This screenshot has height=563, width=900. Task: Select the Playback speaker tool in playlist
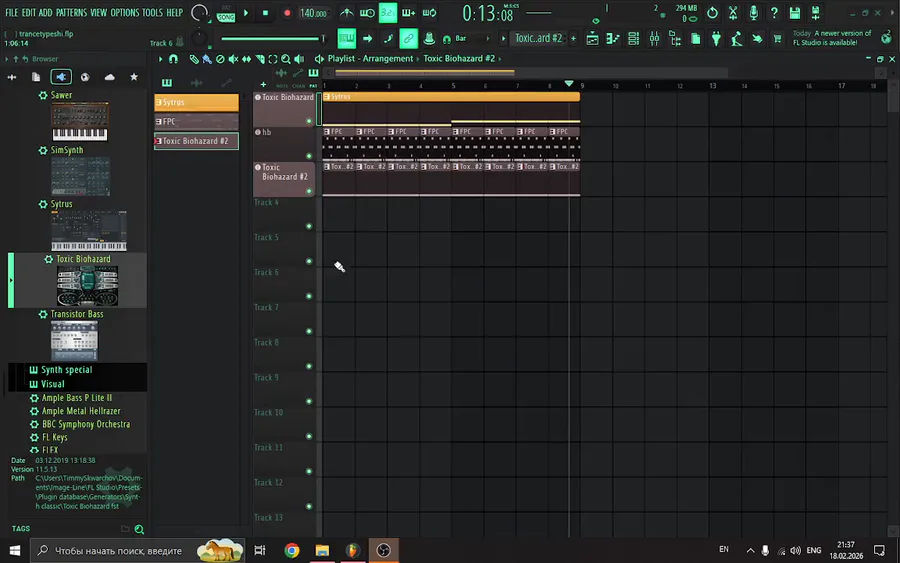click(x=299, y=59)
